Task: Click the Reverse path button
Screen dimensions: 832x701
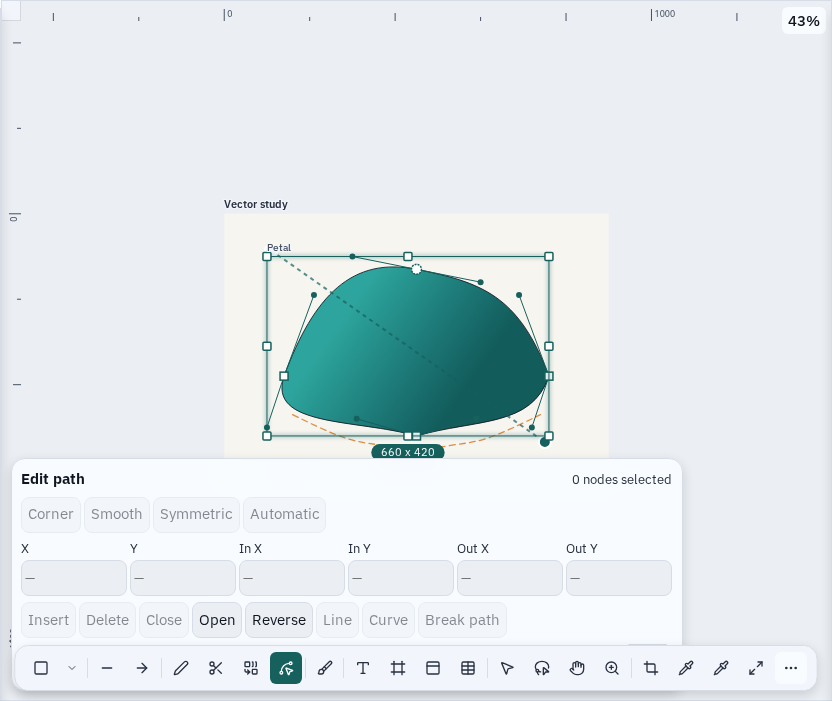Action: [279, 620]
